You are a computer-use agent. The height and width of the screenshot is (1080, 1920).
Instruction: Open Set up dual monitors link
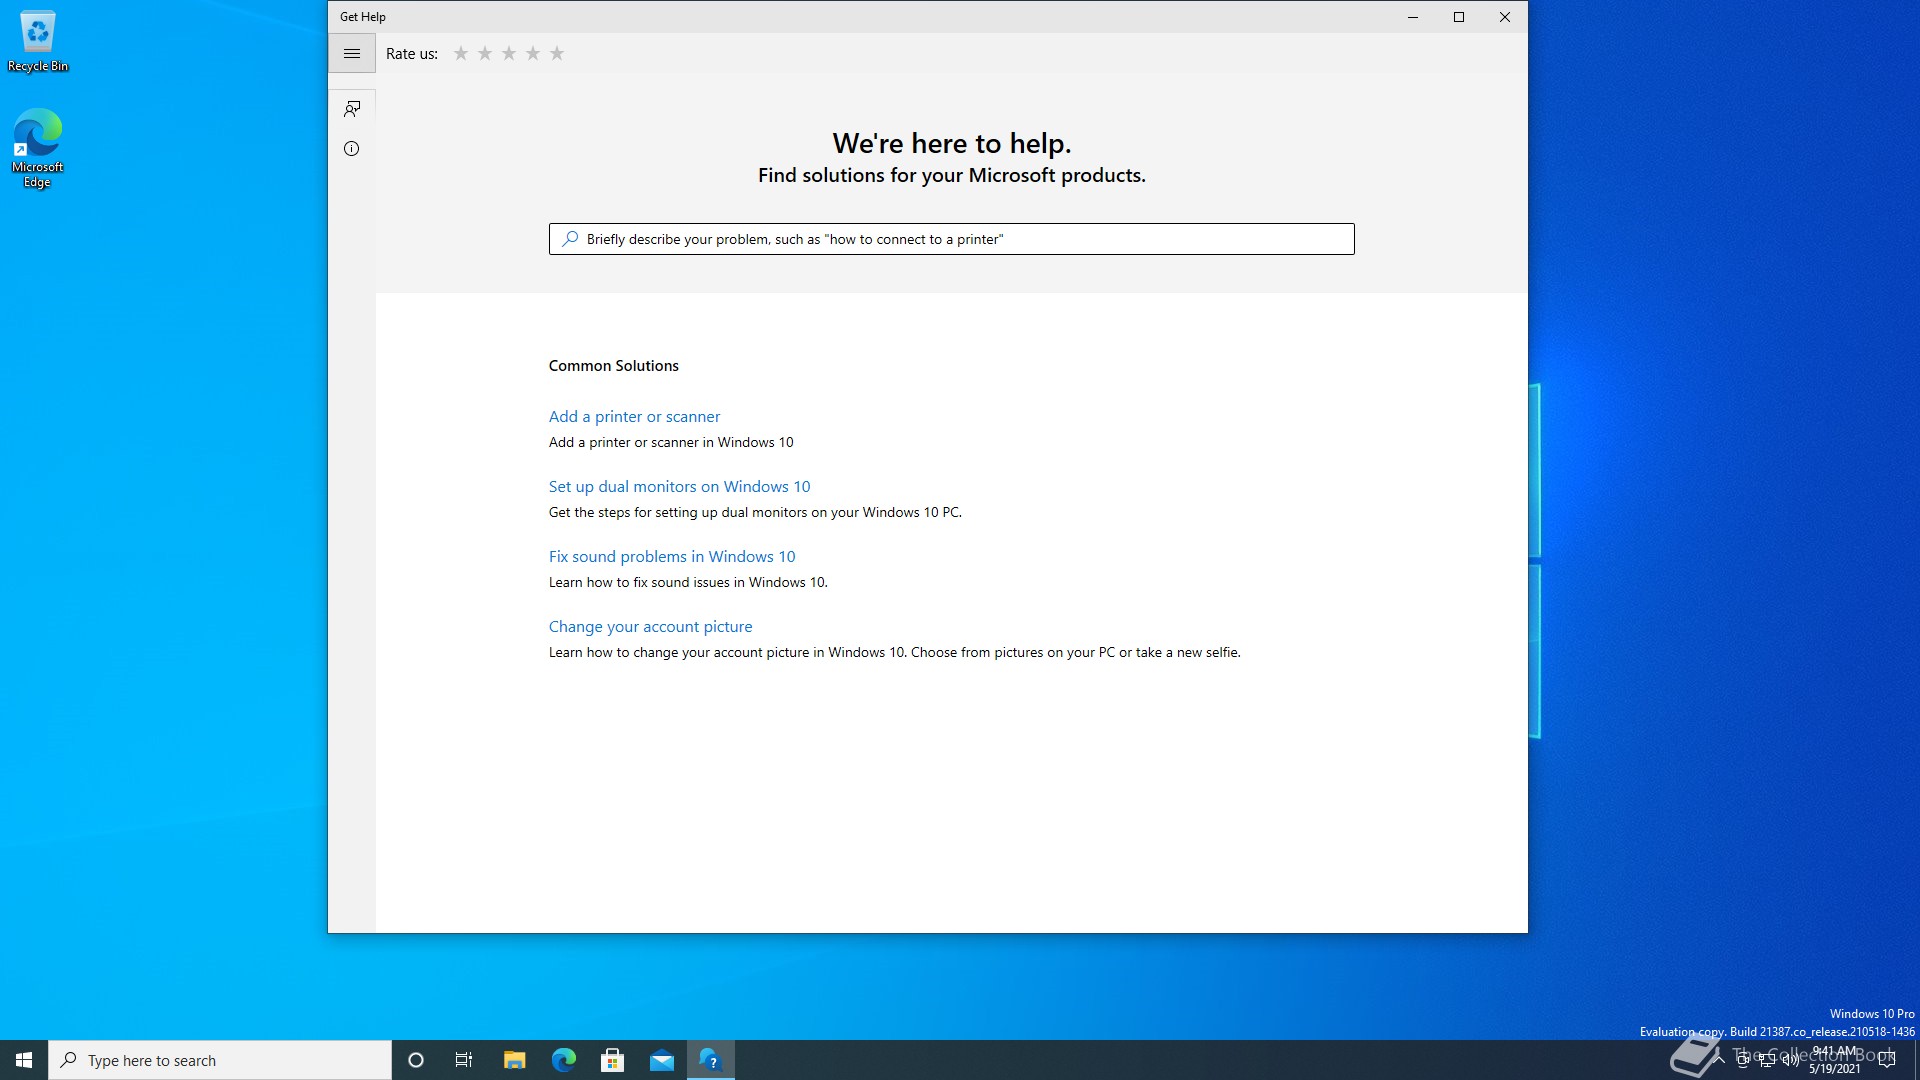(x=679, y=487)
